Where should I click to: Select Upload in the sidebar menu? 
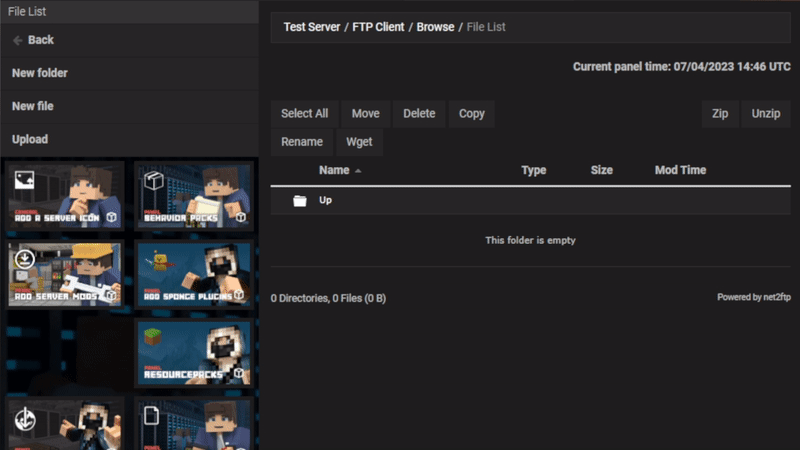pos(30,139)
